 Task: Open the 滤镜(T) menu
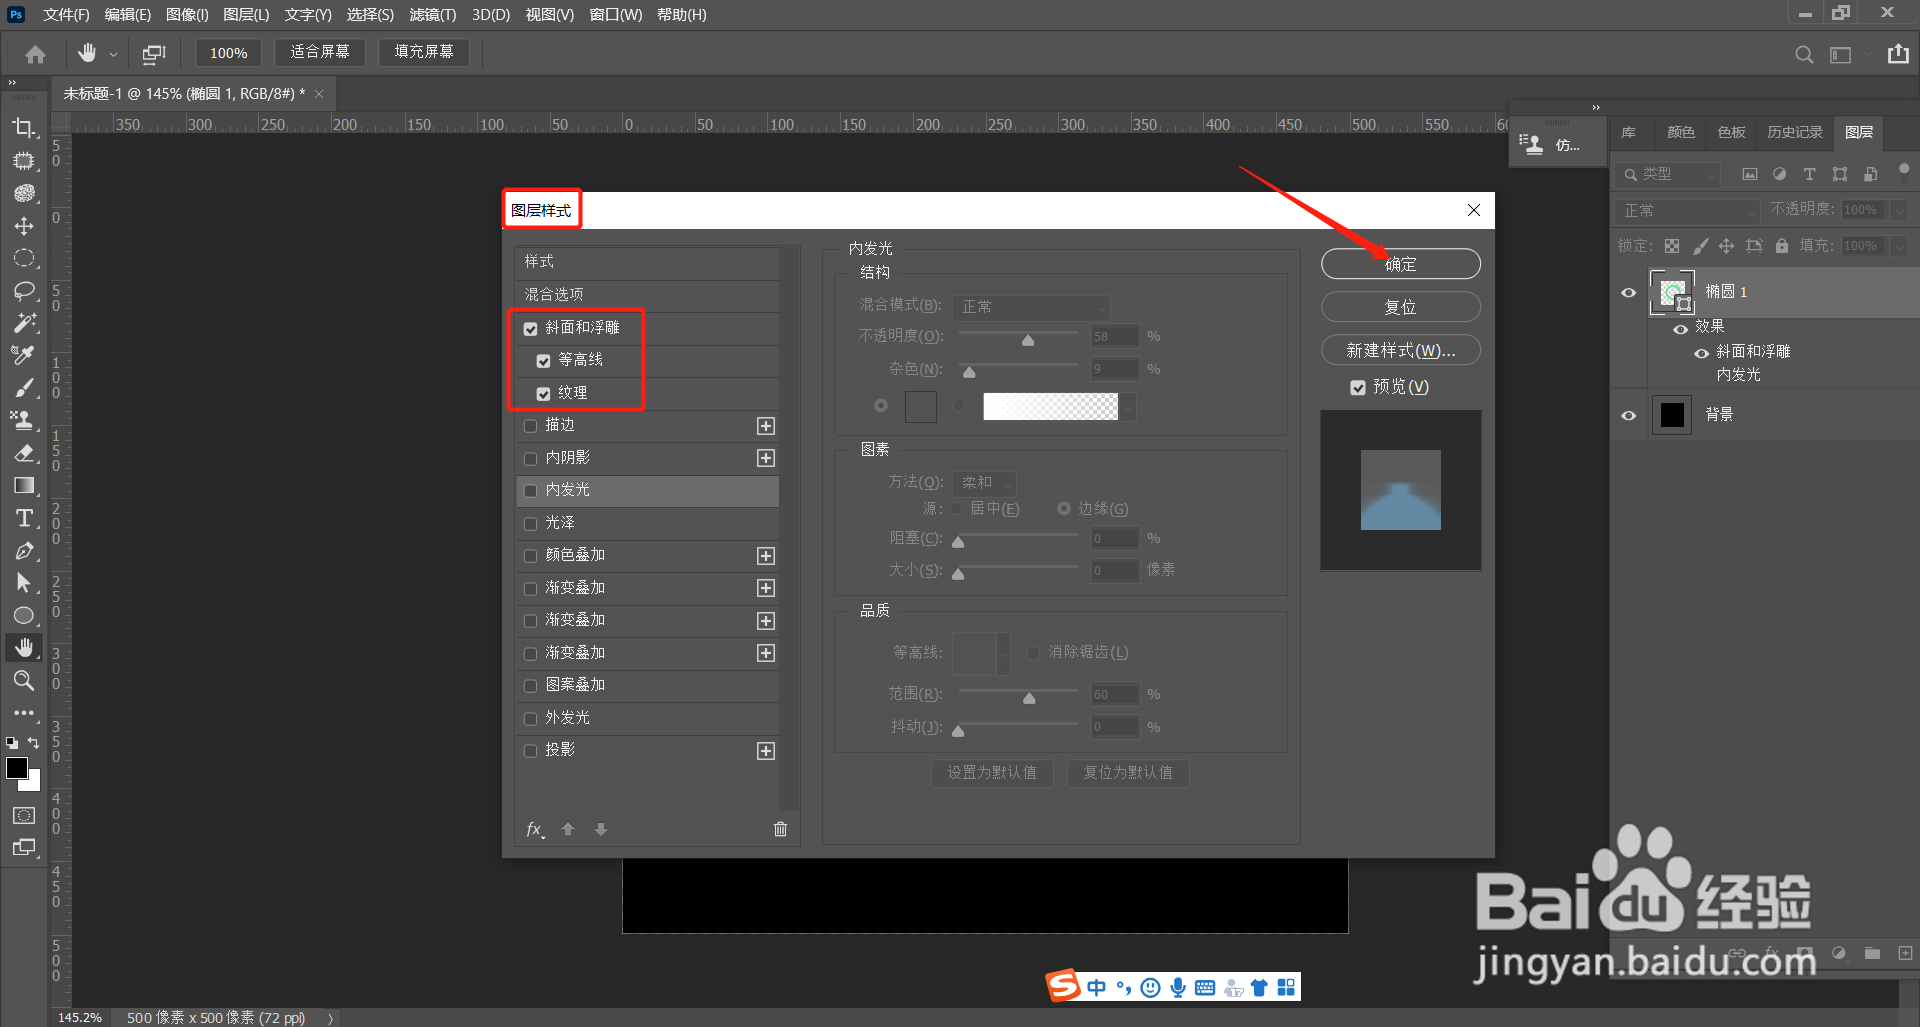coord(432,15)
